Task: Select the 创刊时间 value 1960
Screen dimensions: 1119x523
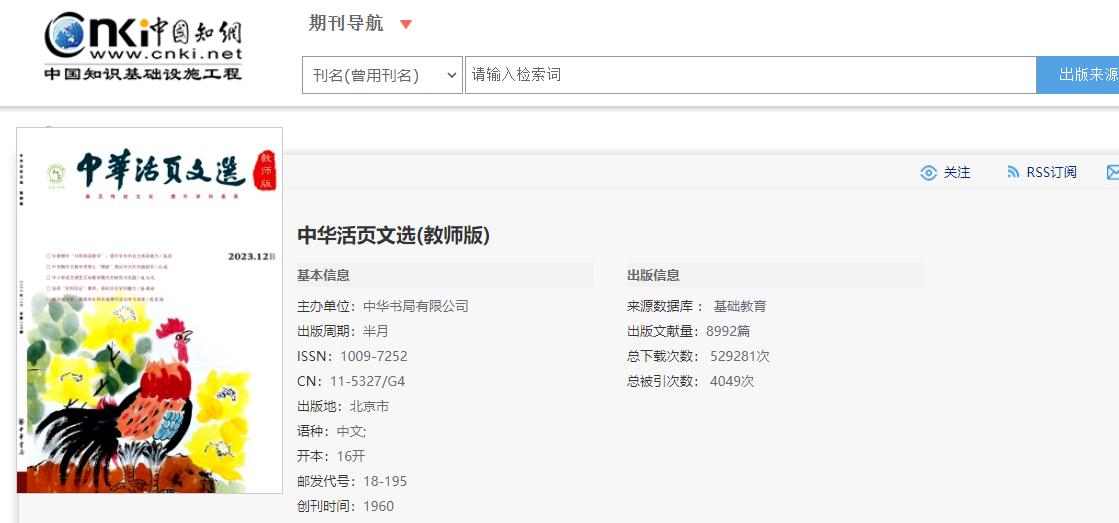Action: click(378, 507)
